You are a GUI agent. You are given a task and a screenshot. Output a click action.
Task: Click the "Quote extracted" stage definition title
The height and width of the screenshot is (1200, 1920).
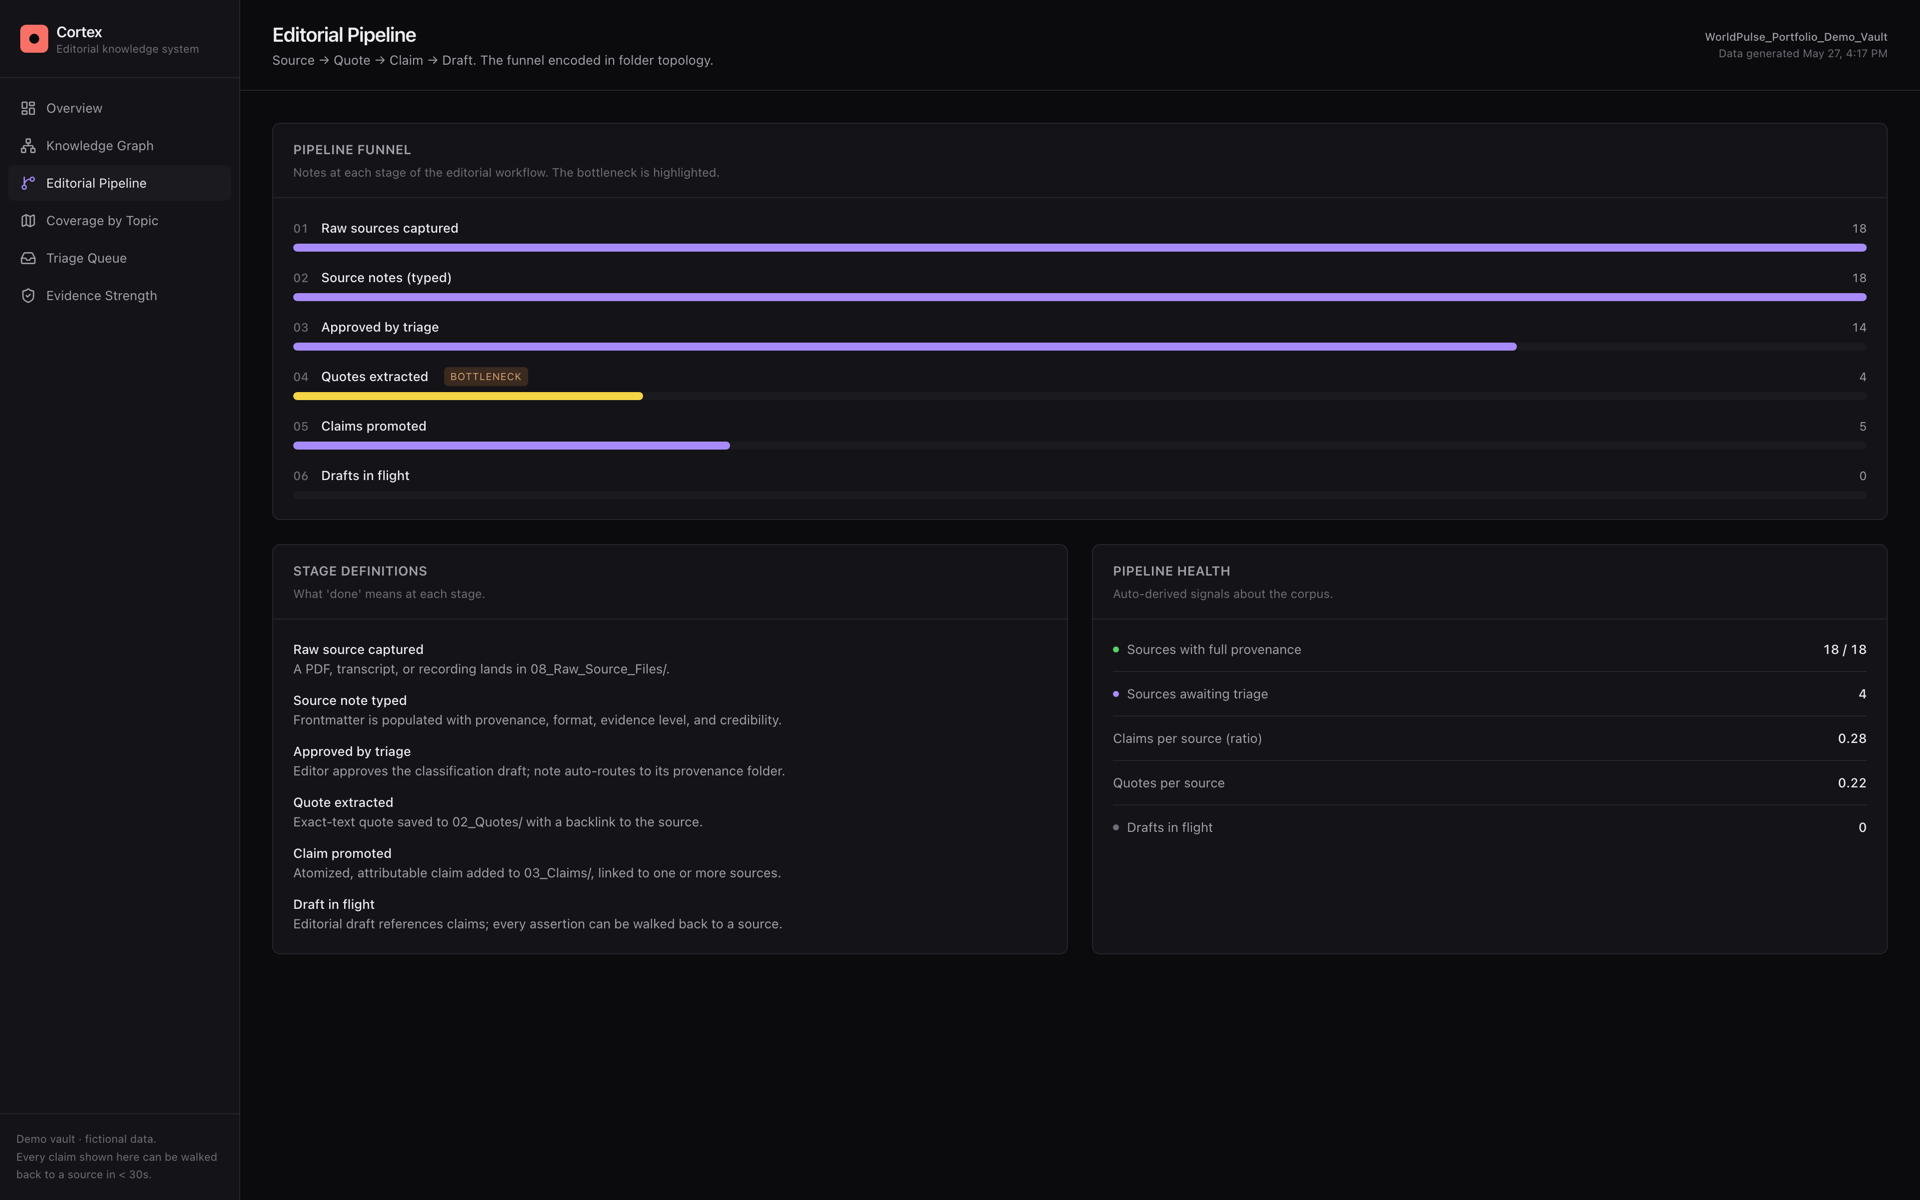343,803
